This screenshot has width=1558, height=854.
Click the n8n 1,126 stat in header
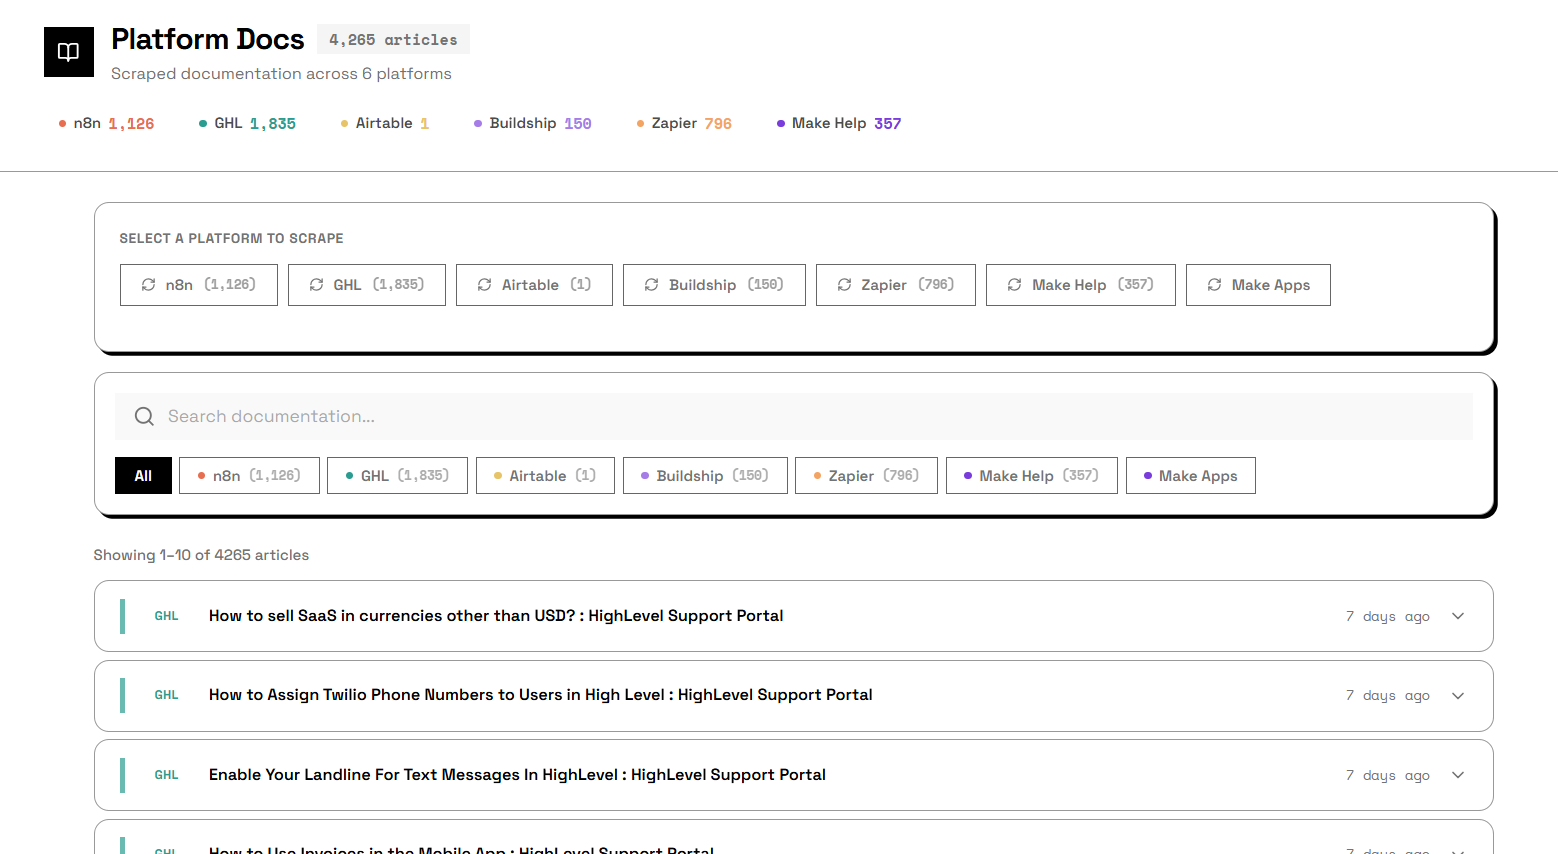tap(106, 123)
